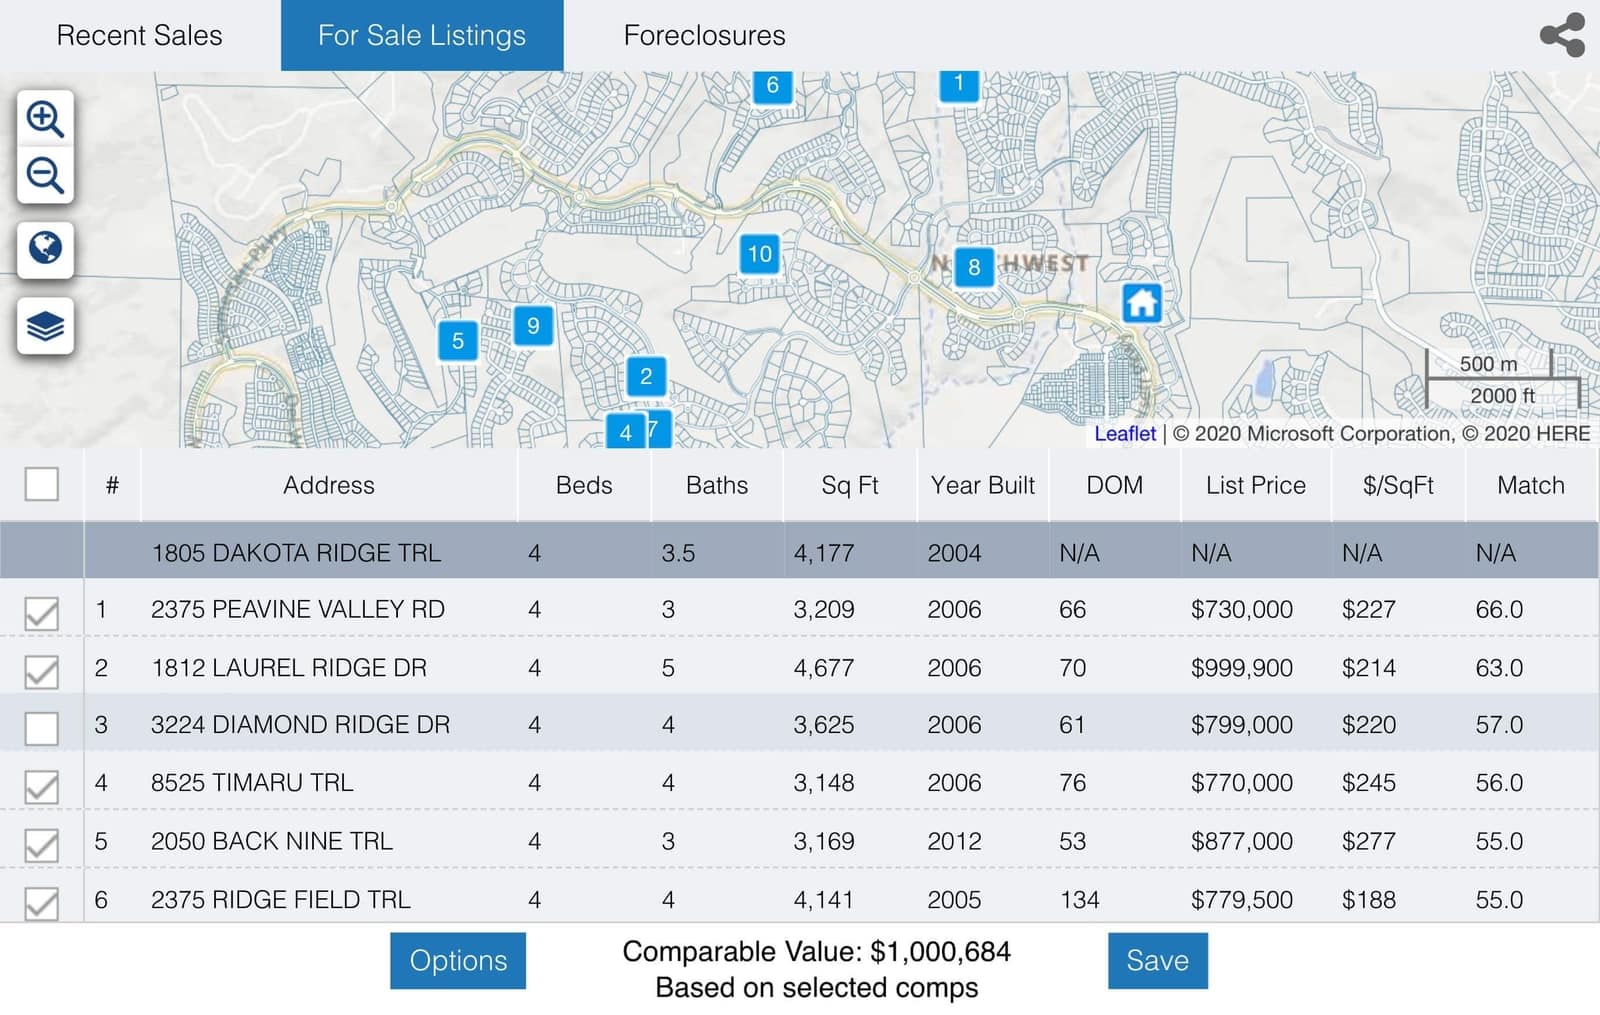Open the Foreclosures tab
The image size is (1600, 1015).
[703, 35]
